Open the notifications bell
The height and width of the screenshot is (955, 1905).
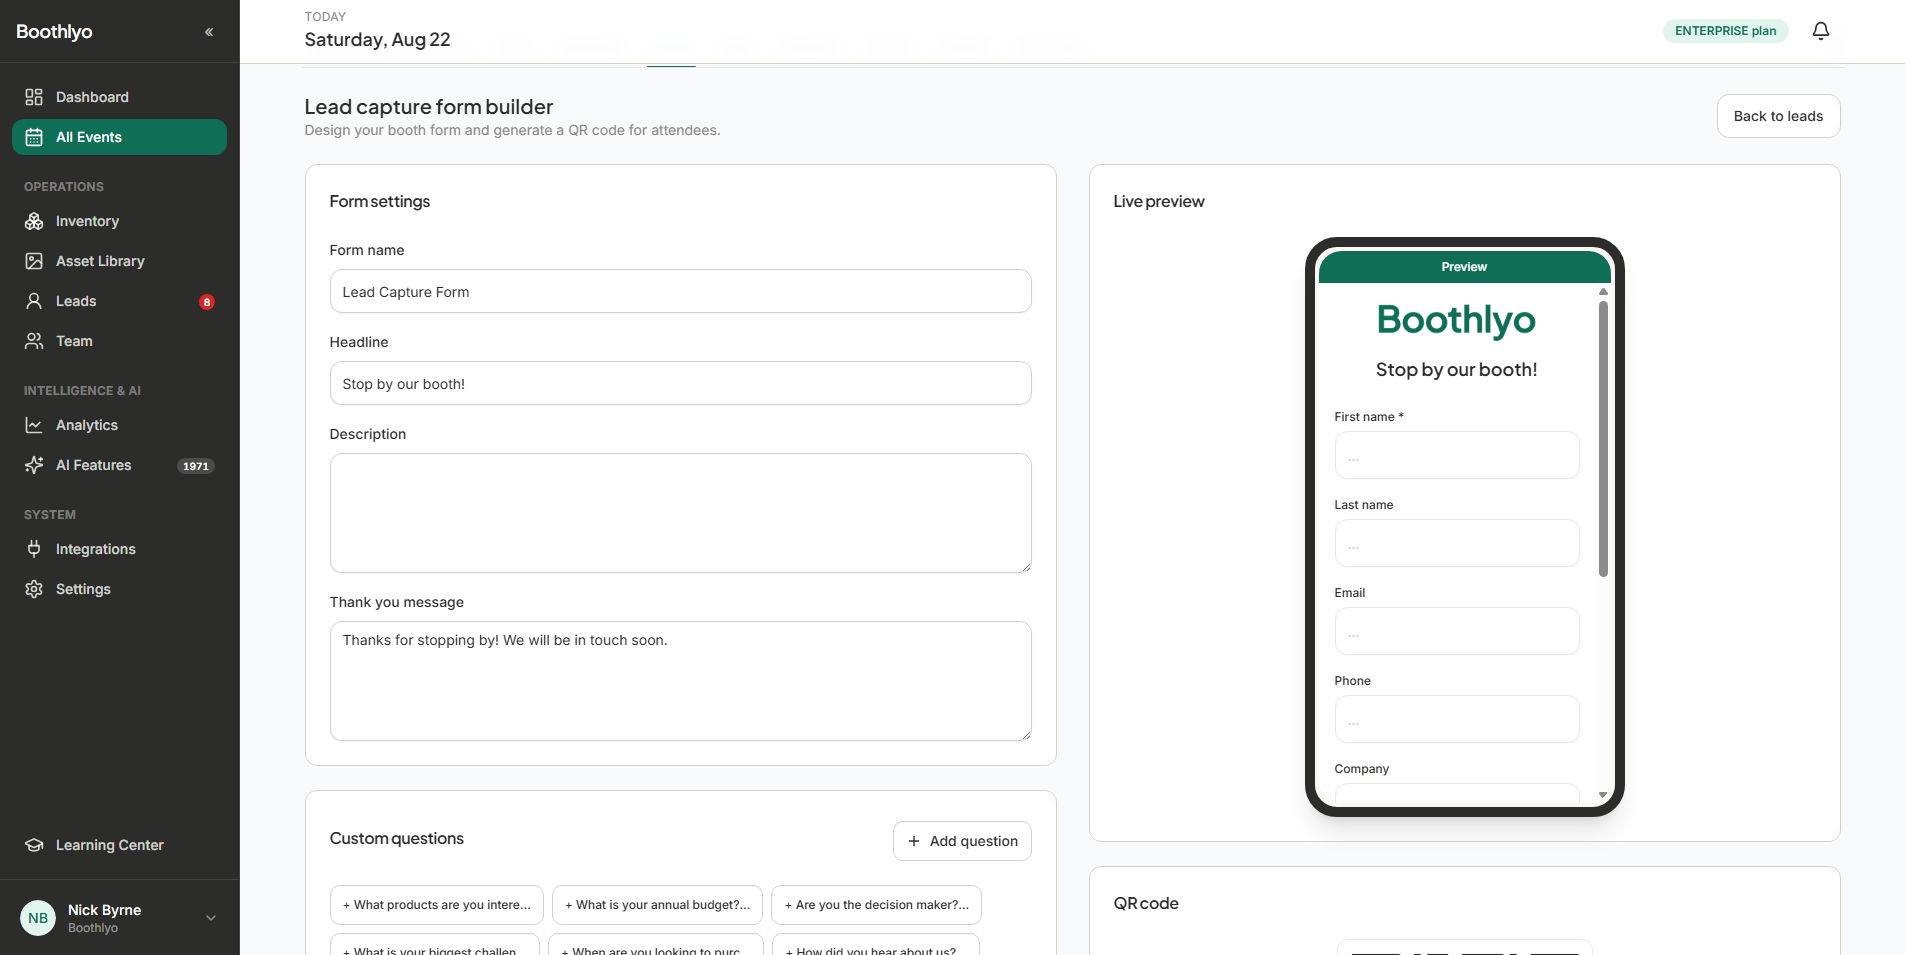tap(1821, 31)
